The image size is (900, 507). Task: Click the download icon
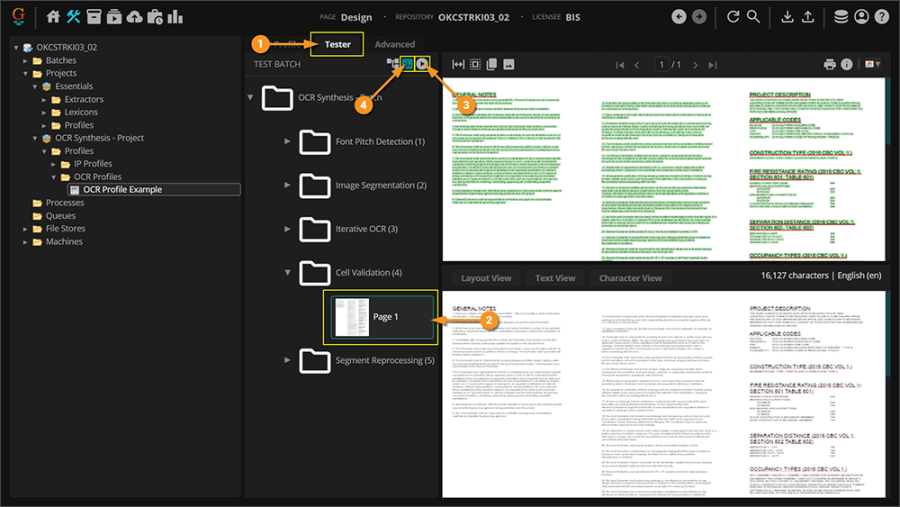point(788,17)
